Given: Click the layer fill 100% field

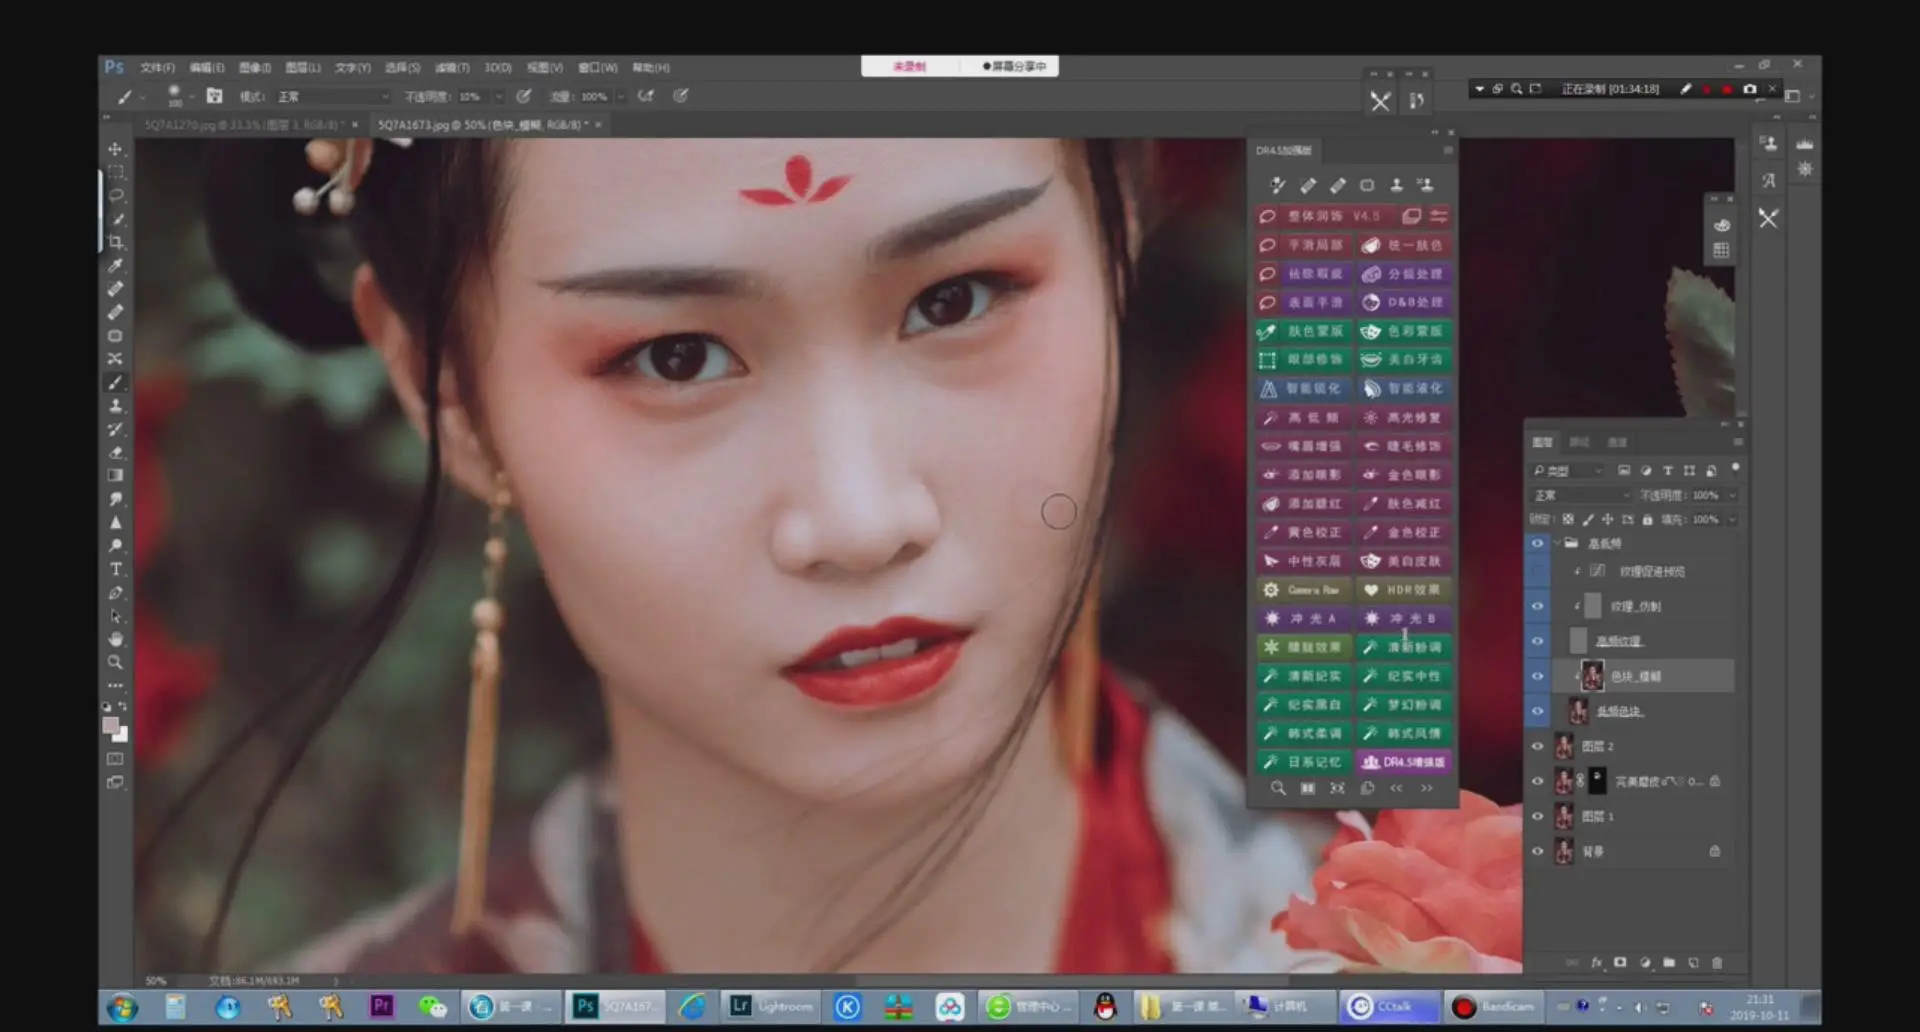Looking at the screenshot, I should 1705,519.
